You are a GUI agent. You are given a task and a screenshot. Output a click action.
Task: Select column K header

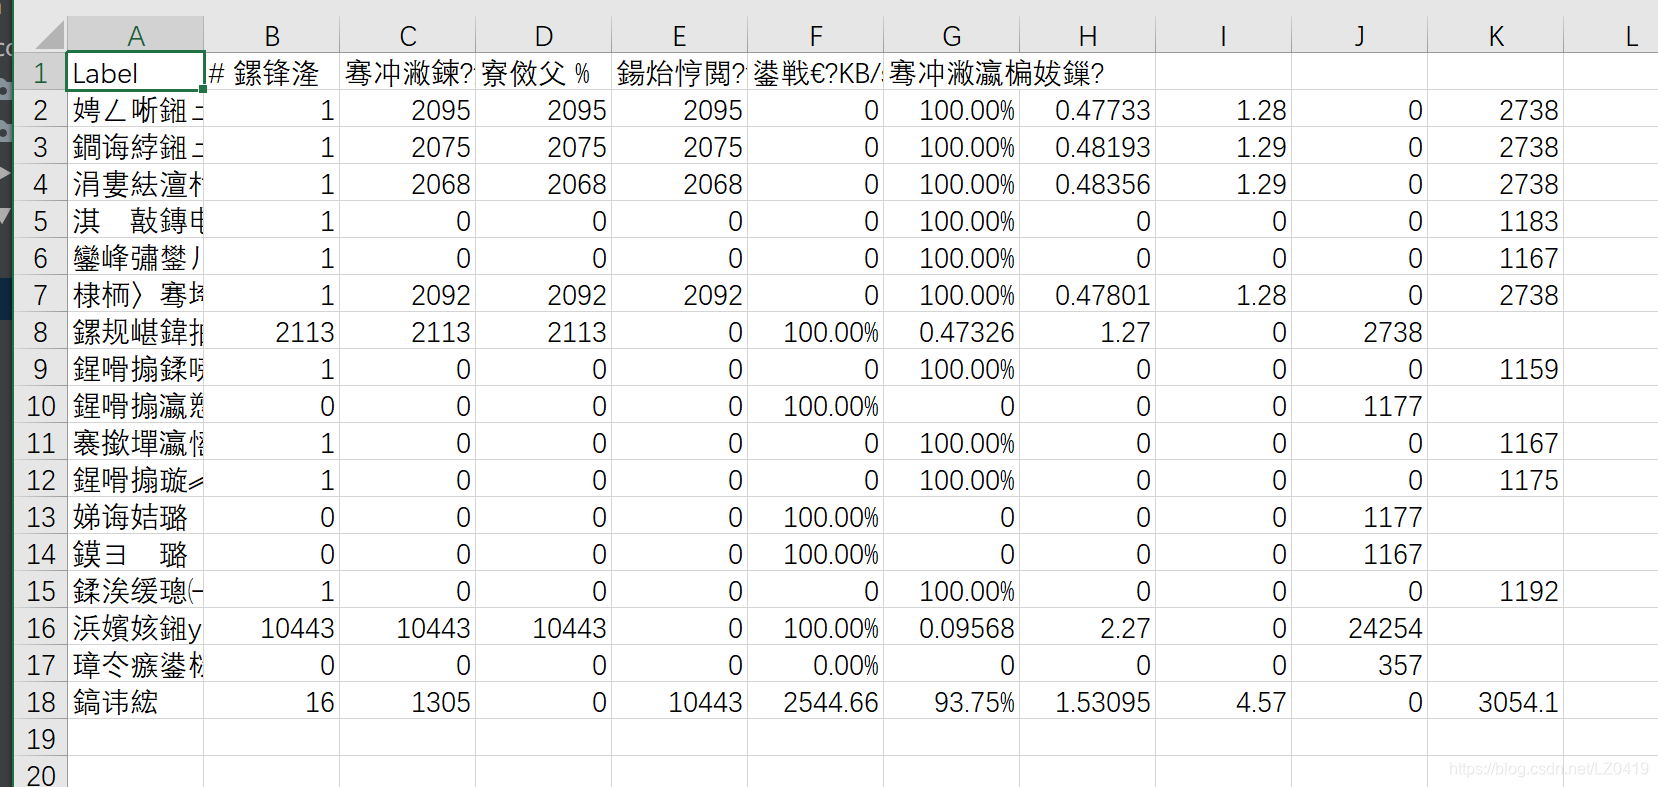[x=1496, y=36]
